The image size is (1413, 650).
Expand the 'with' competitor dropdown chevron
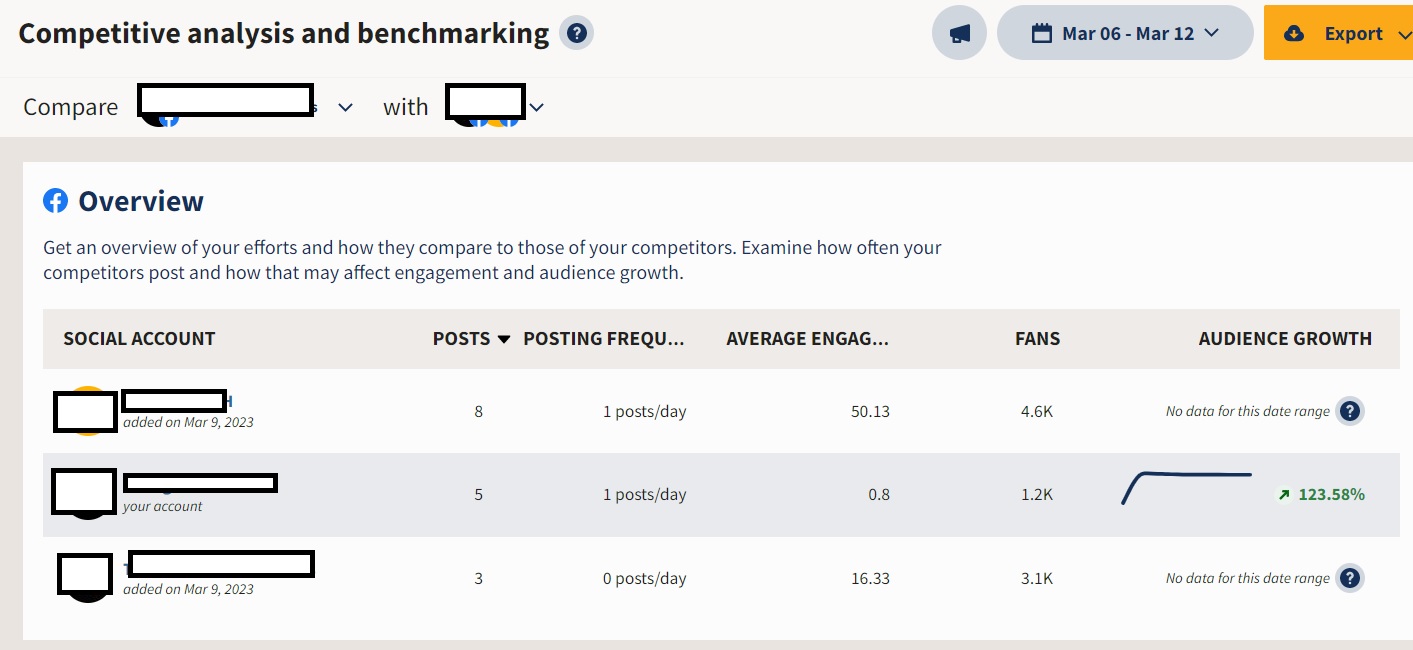point(536,107)
